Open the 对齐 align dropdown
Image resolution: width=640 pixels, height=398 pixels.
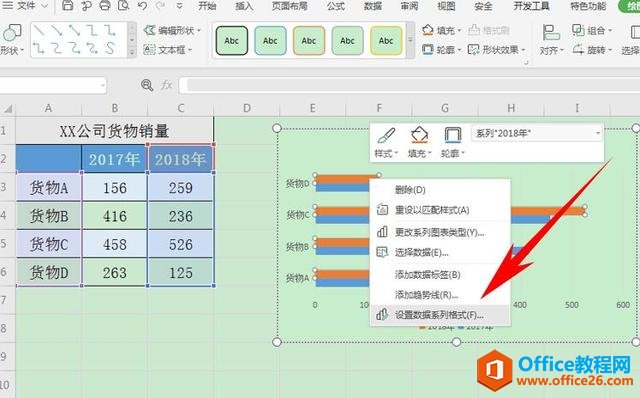click(551, 40)
